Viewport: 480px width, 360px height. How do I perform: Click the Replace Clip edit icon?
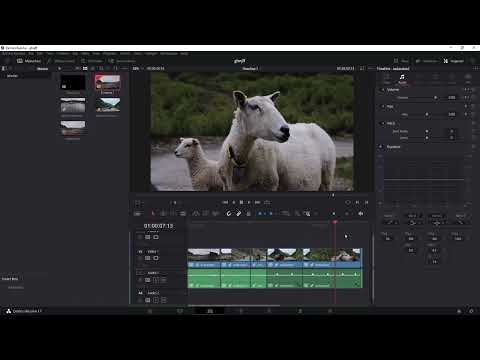216,213
